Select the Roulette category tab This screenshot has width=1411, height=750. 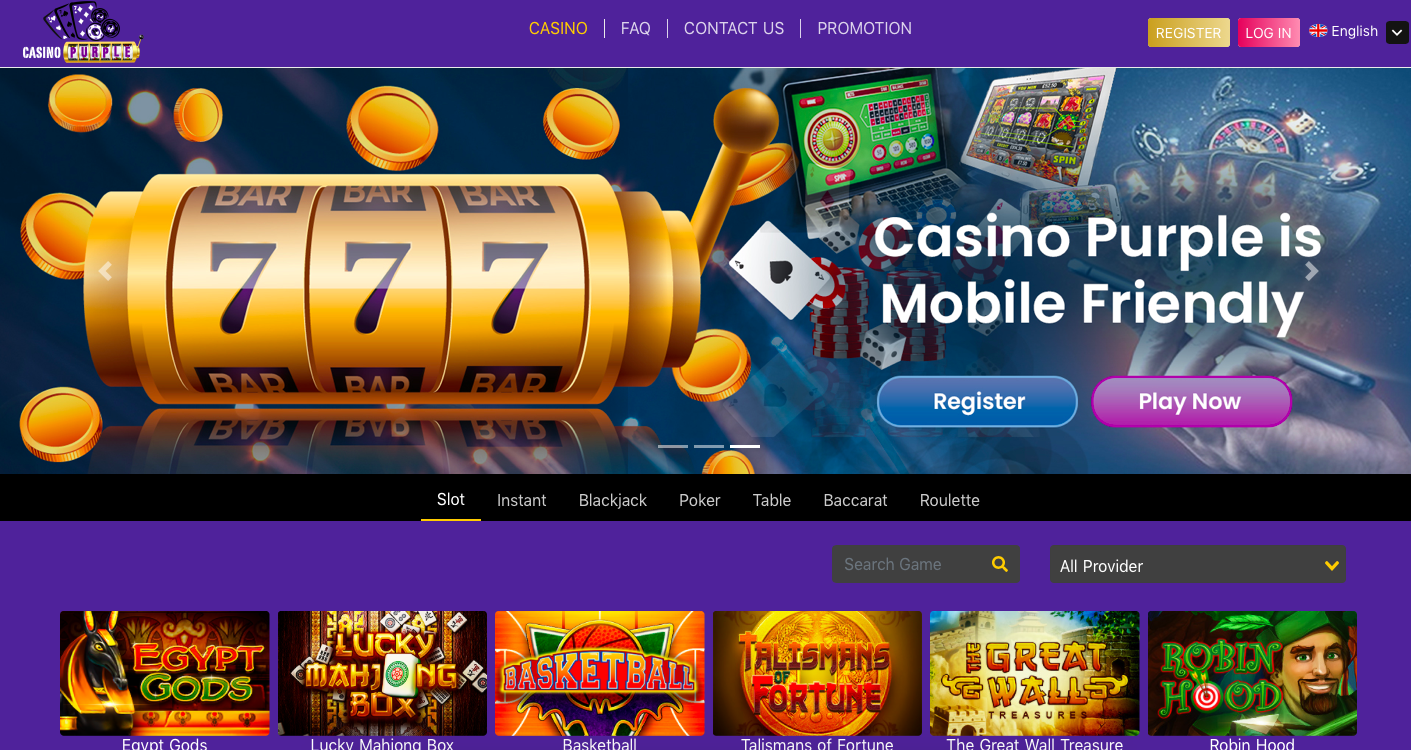tap(950, 500)
